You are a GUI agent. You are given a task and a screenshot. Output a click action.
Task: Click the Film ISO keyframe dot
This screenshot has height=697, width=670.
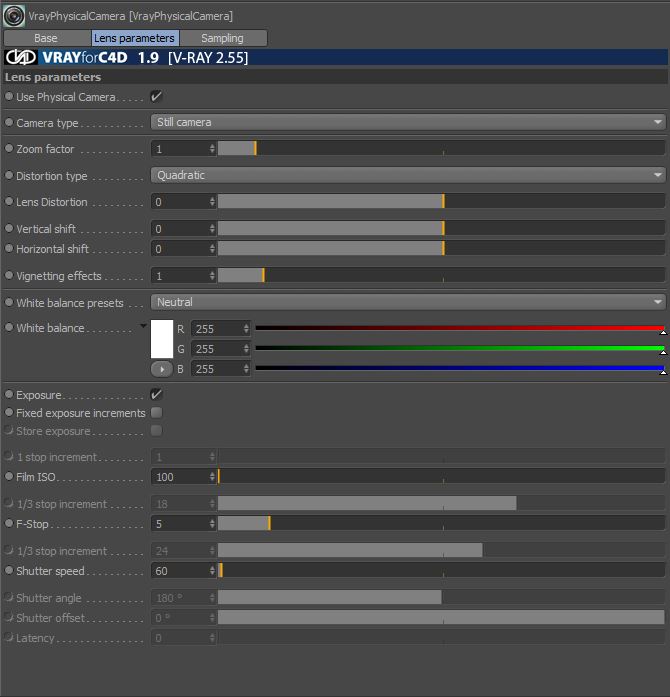pyautogui.click(x=9, y=477)
